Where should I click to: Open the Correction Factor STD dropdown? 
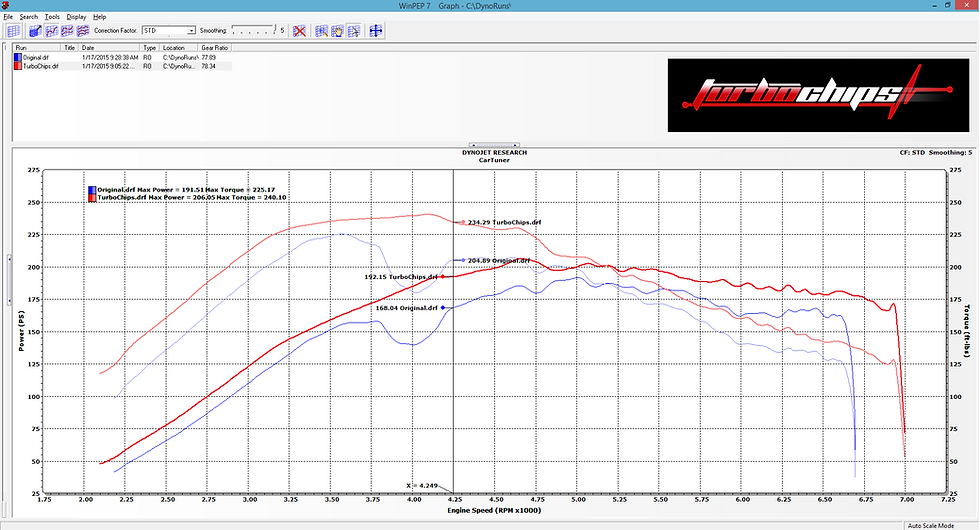tap(169, 31)
